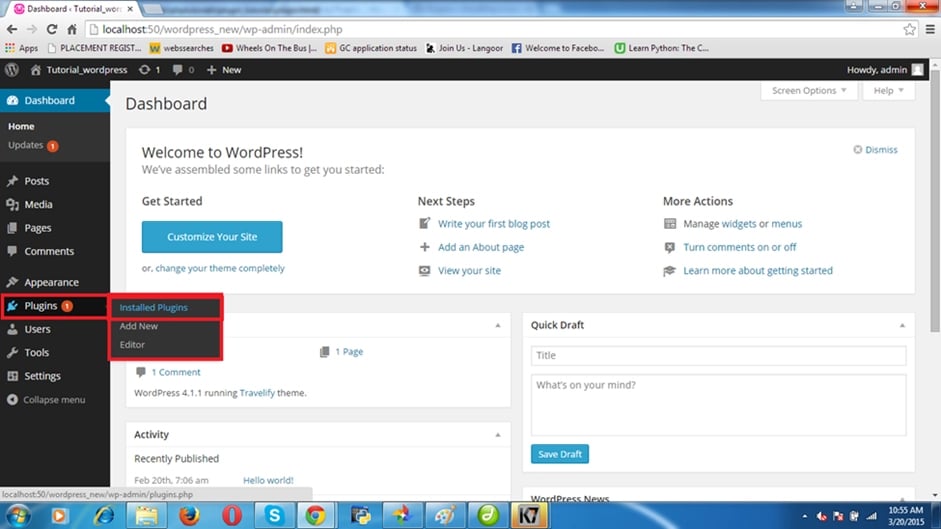
Task: Open Internet Explorer from the taskbar
Action: 104,516
